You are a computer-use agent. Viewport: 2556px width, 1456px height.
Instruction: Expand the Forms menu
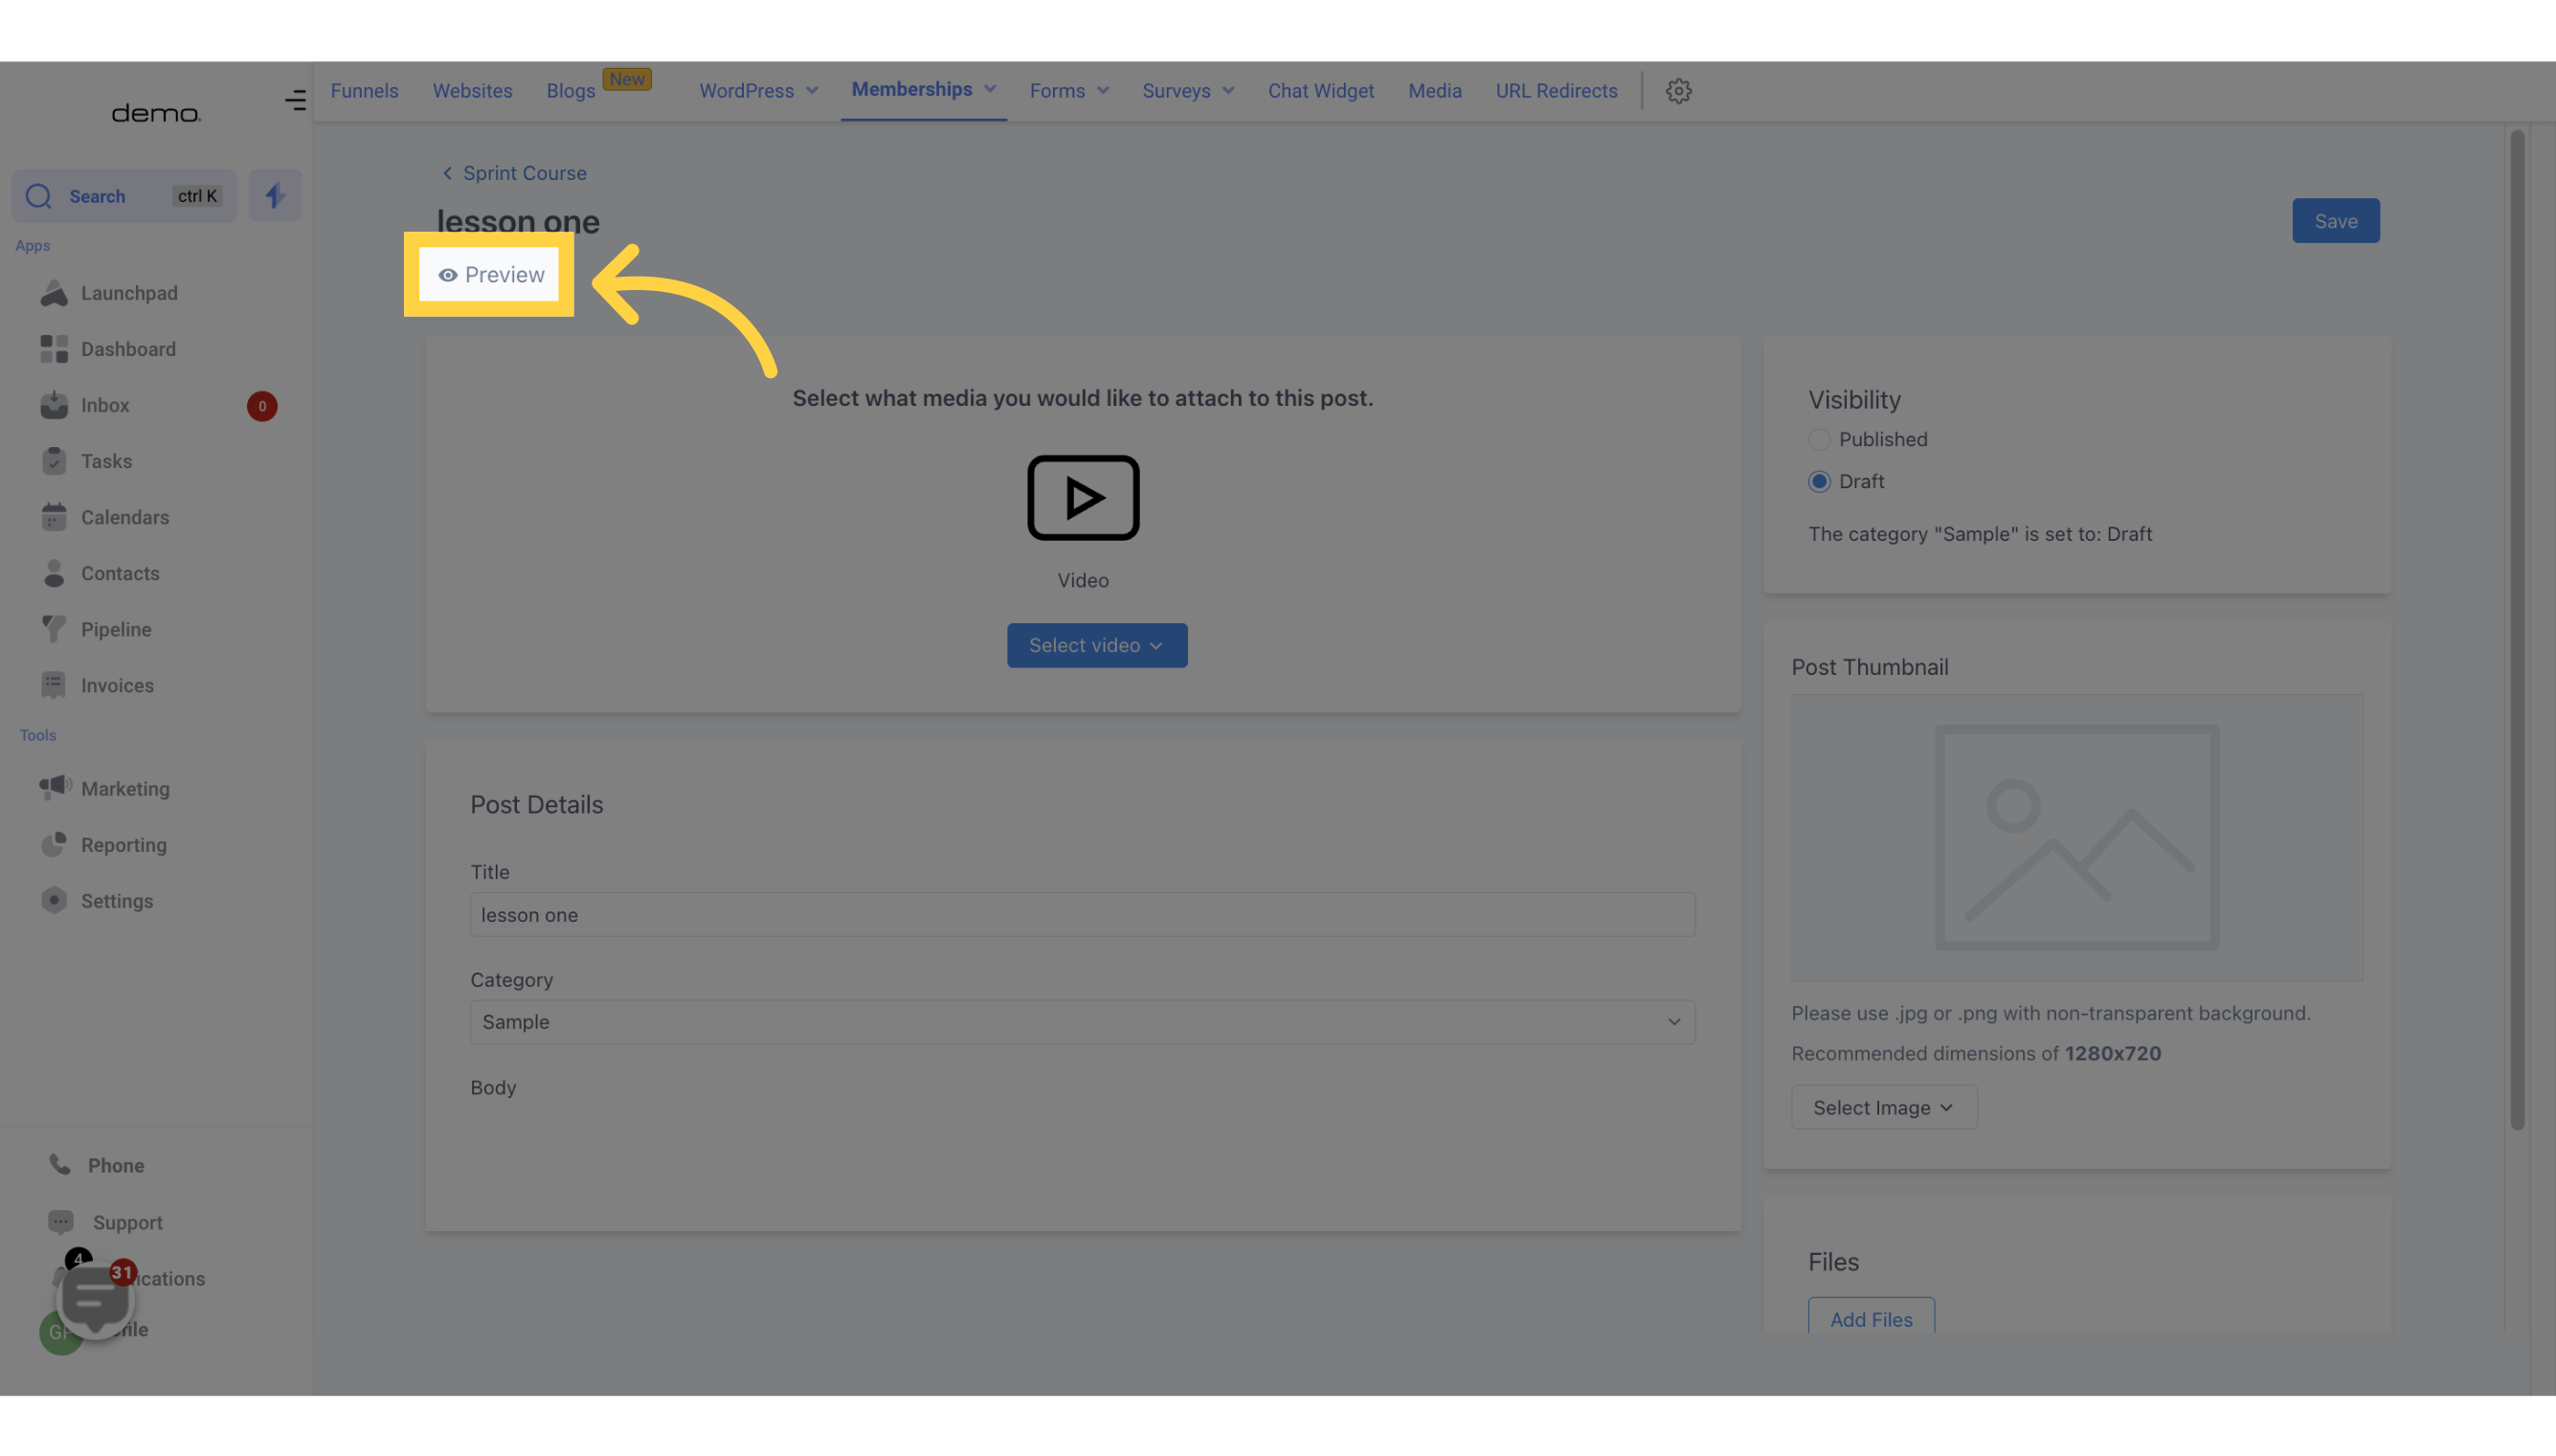click(x=1069, y=91)
